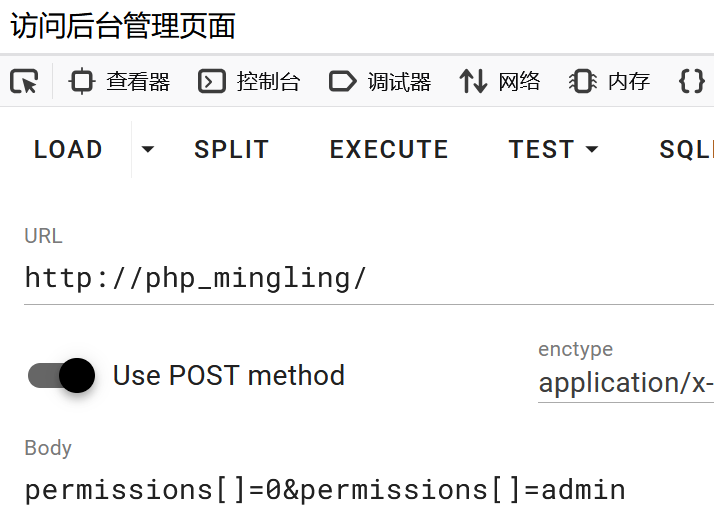The image size is (714, 513).
Task: Click the Console (控制台) terminal icon
Action: coord(211,82)
